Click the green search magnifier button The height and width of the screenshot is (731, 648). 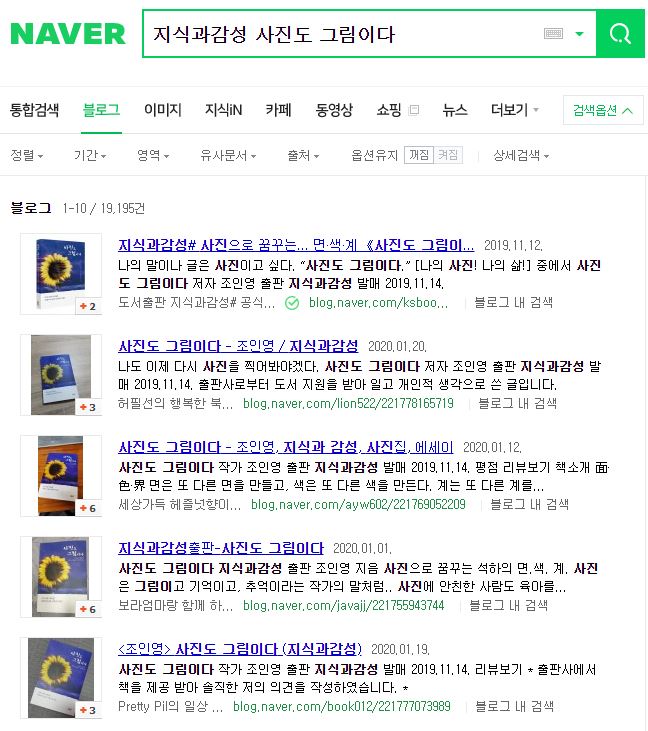(x=620, y=34)
